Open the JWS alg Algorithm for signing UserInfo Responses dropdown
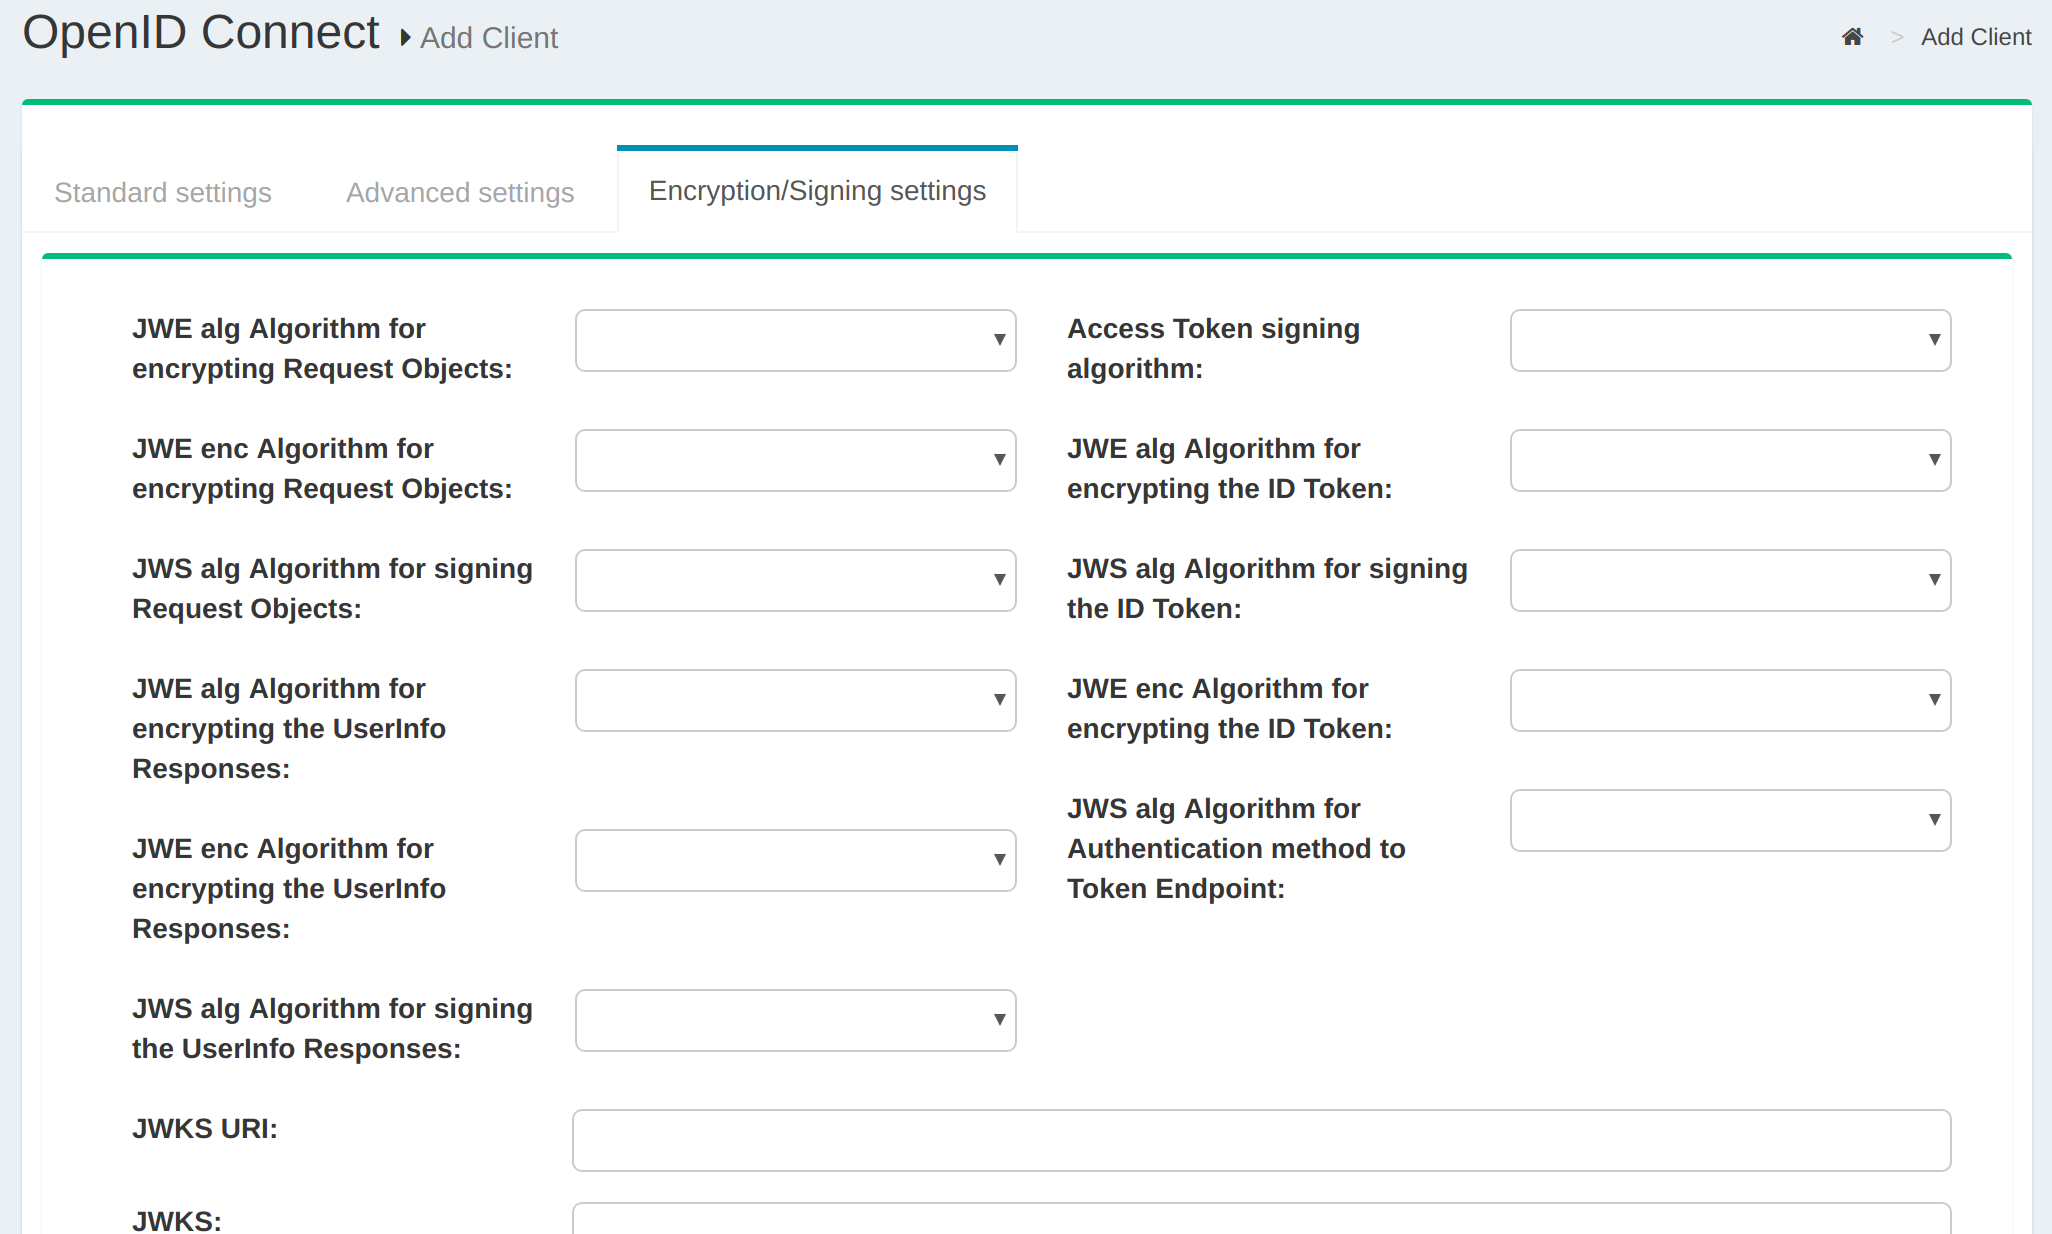This screenshot has height=1234, width=2052. coord(794,1020)
